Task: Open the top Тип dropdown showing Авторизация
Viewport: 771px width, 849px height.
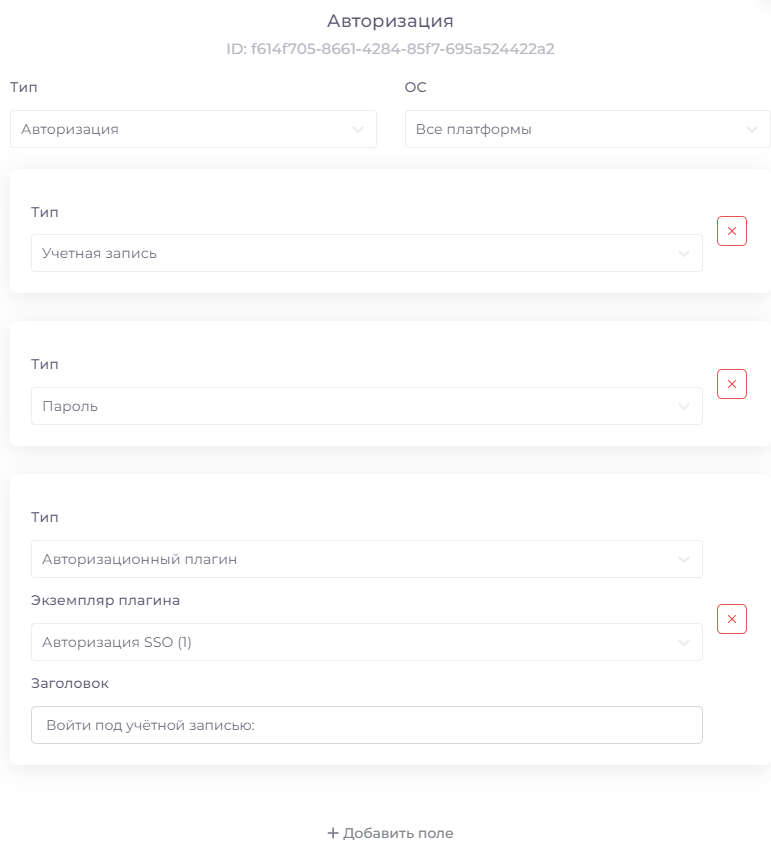Action: [193, 129]
